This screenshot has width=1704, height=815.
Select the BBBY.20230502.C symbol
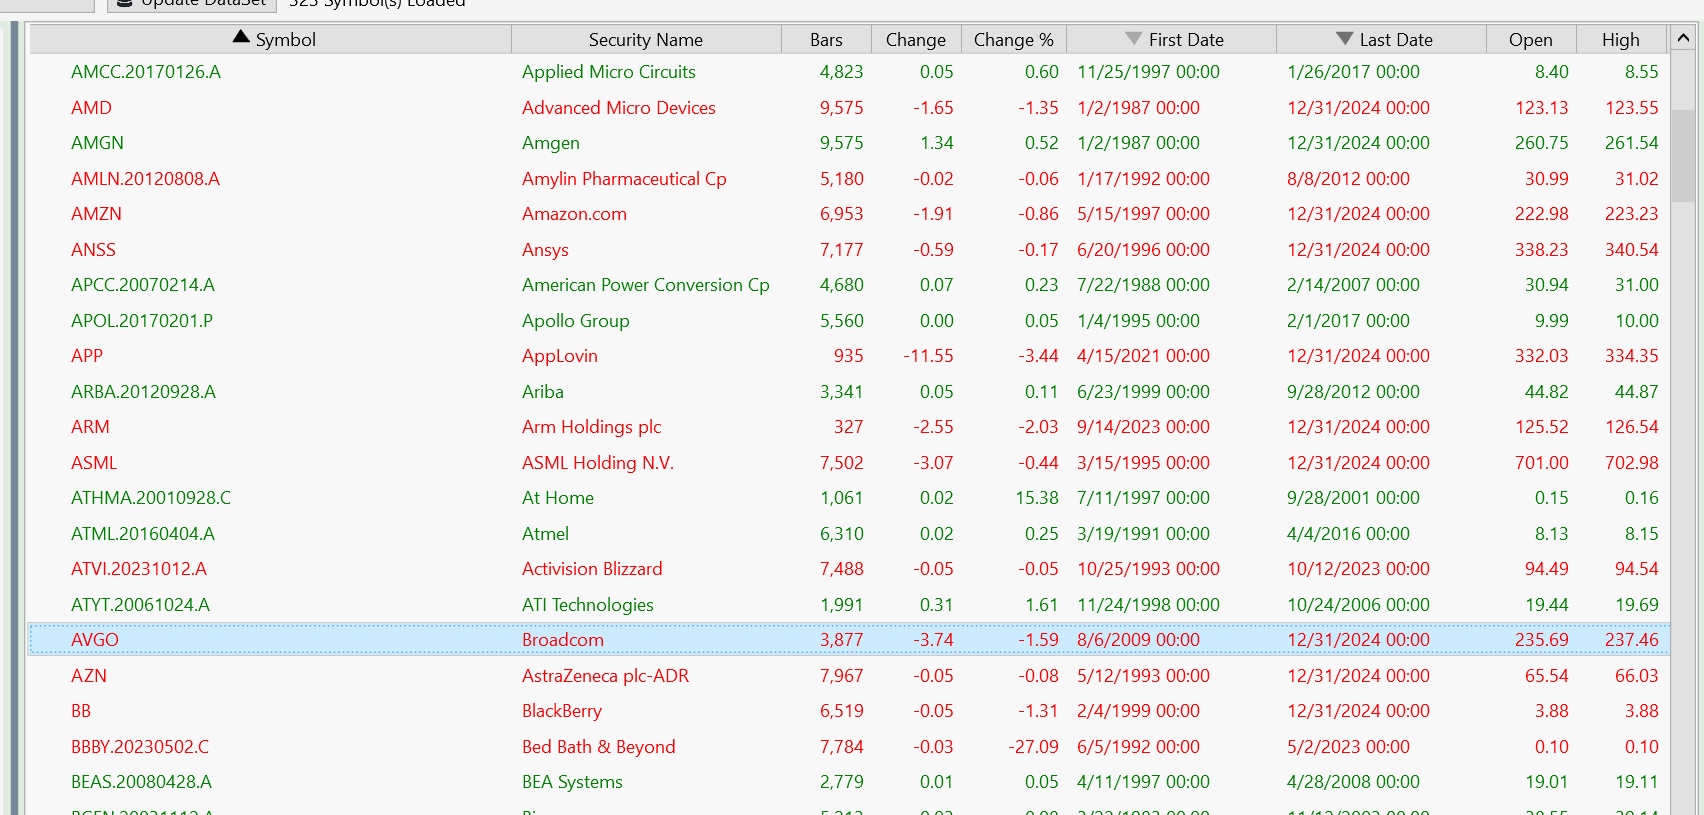(x=140, y=747)
